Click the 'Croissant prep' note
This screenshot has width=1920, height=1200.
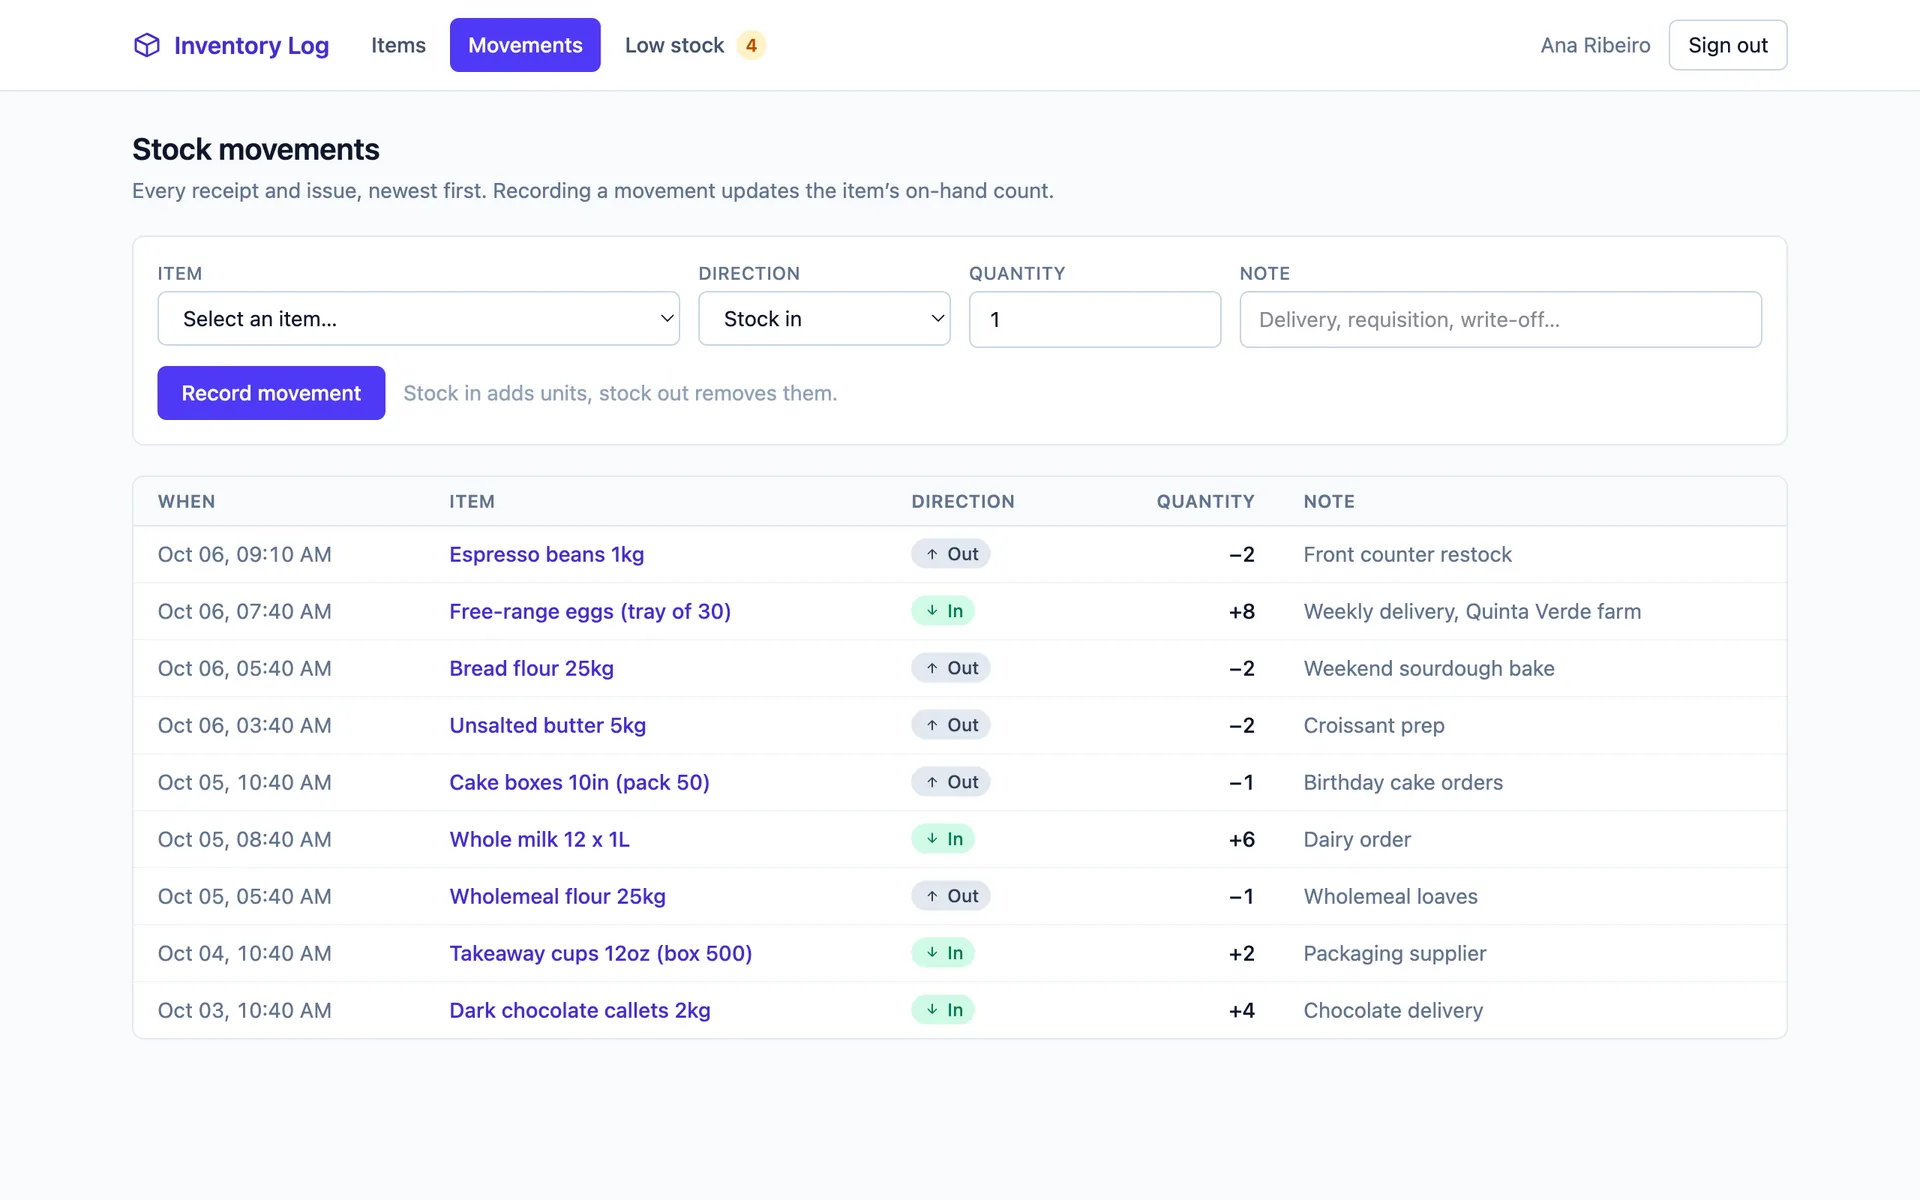(x=1374, y=725)
